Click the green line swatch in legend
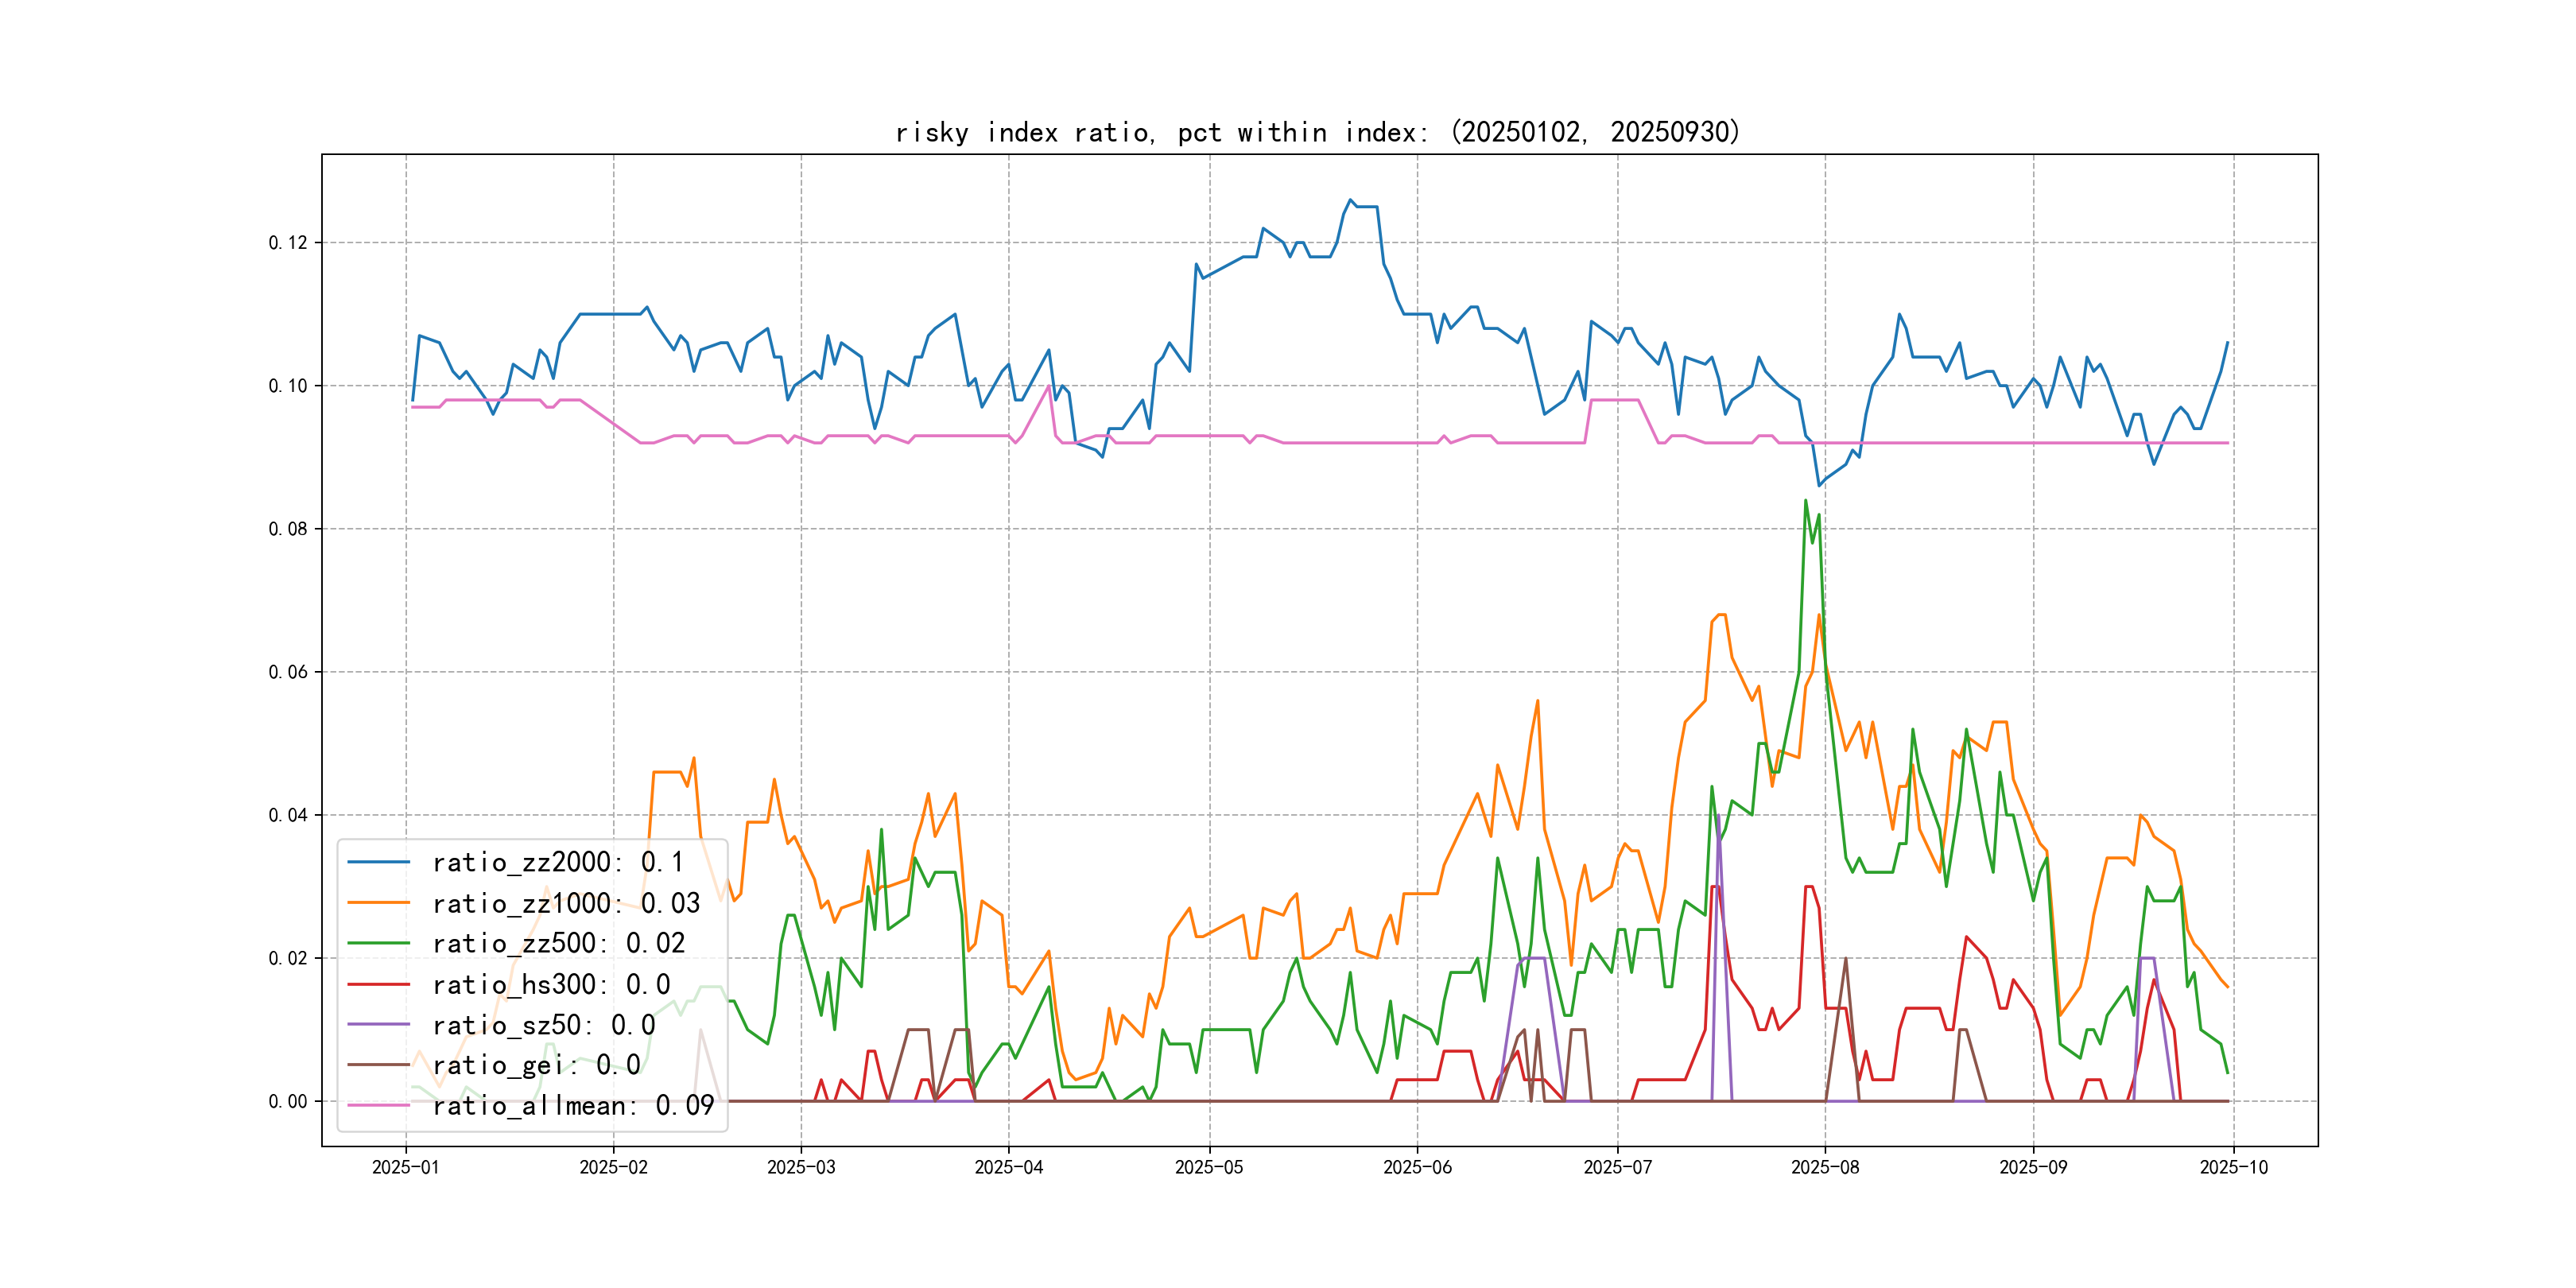 (379, 943)
